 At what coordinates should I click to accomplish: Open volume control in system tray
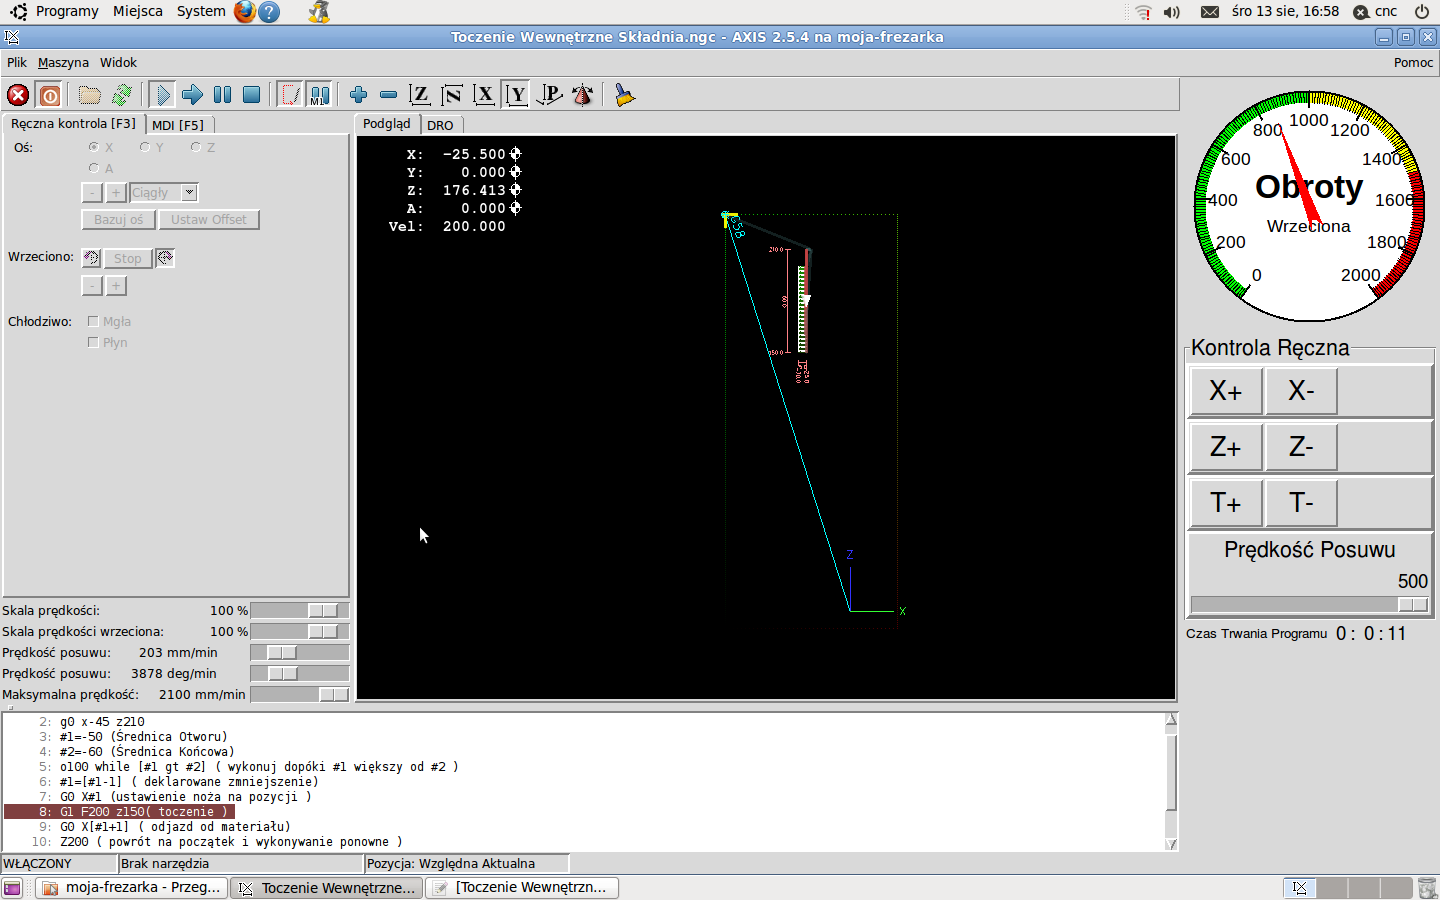click(1172, 12)
